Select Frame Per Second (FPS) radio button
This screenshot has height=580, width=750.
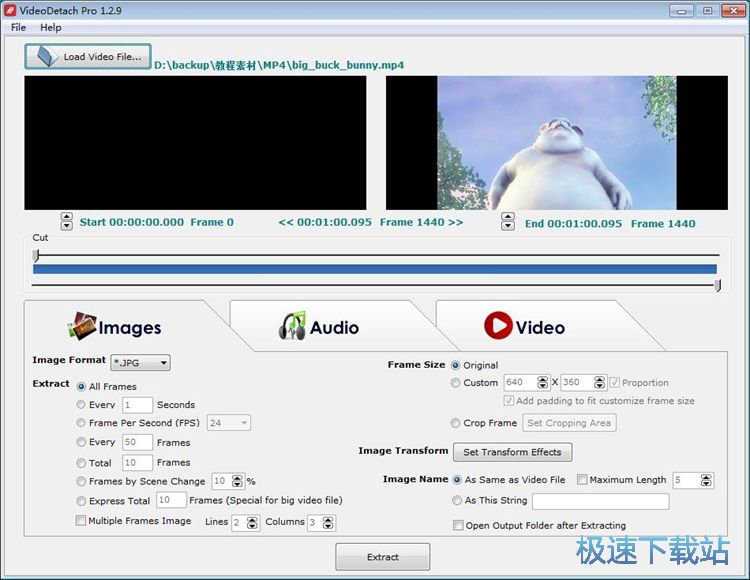tap(81, 423)
